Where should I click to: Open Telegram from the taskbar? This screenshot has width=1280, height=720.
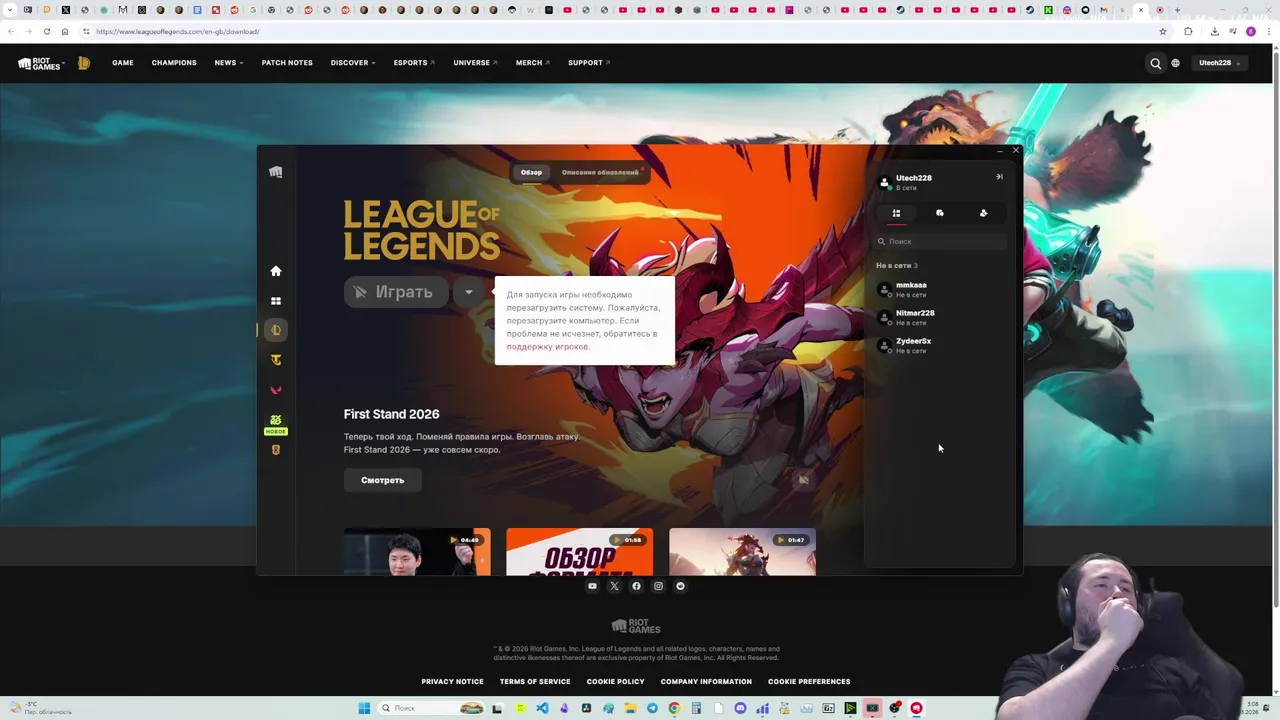[x=652, y=708]
